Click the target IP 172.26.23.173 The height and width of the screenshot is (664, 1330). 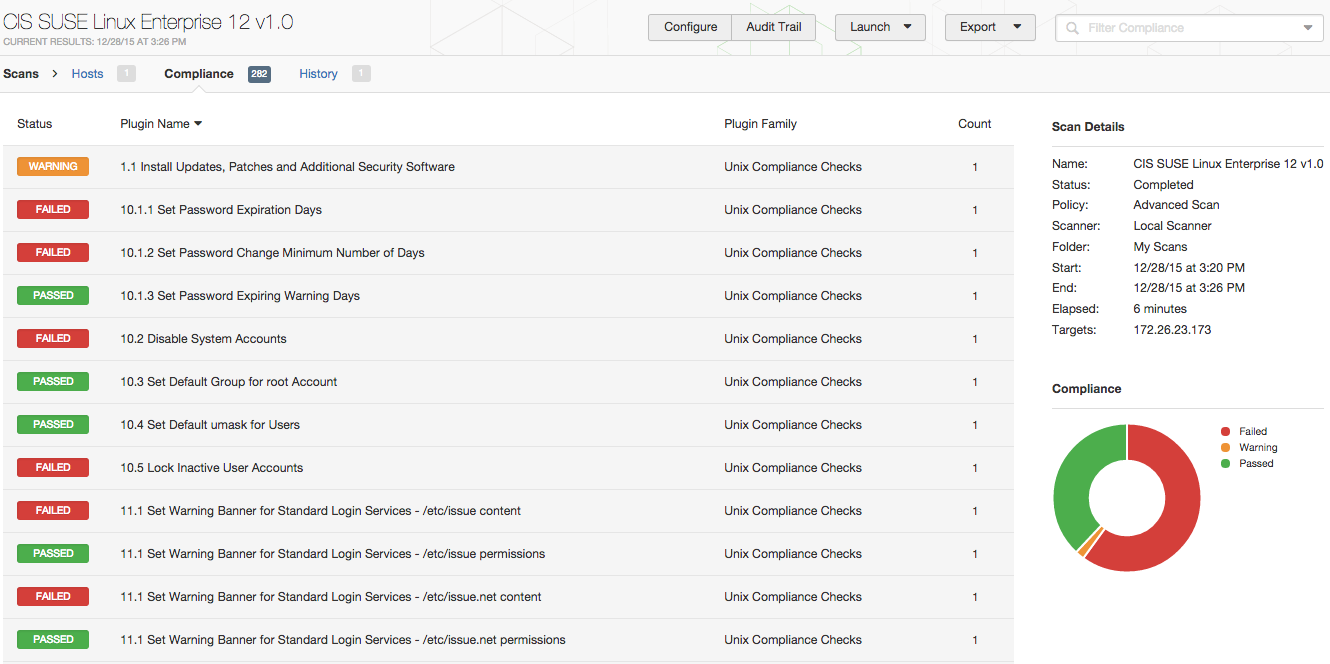pos(1172,330)
